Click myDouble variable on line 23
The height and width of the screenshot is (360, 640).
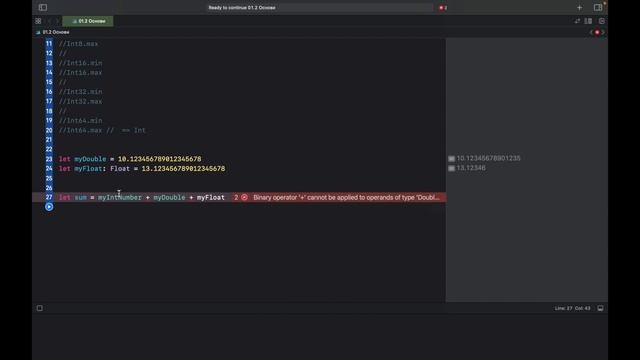90,159
